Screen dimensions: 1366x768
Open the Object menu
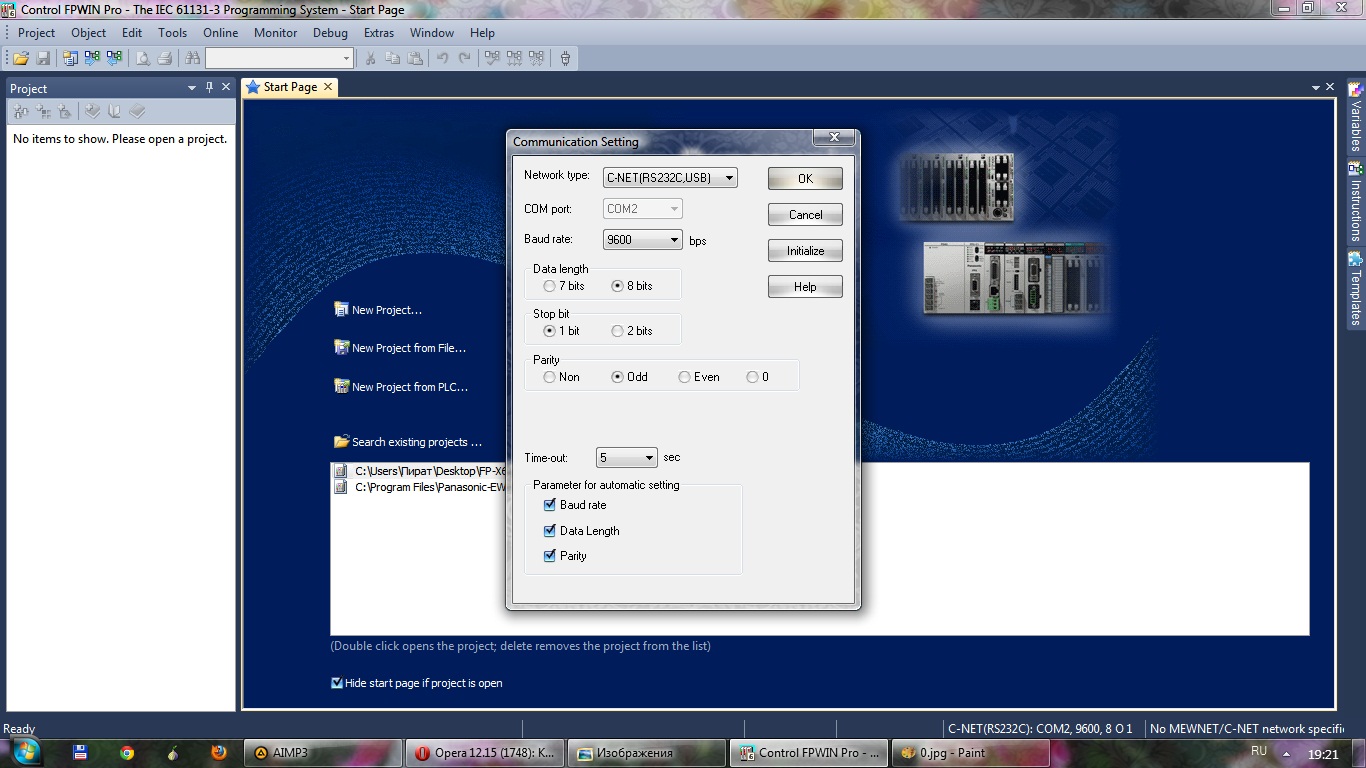(x=88, y=33)
